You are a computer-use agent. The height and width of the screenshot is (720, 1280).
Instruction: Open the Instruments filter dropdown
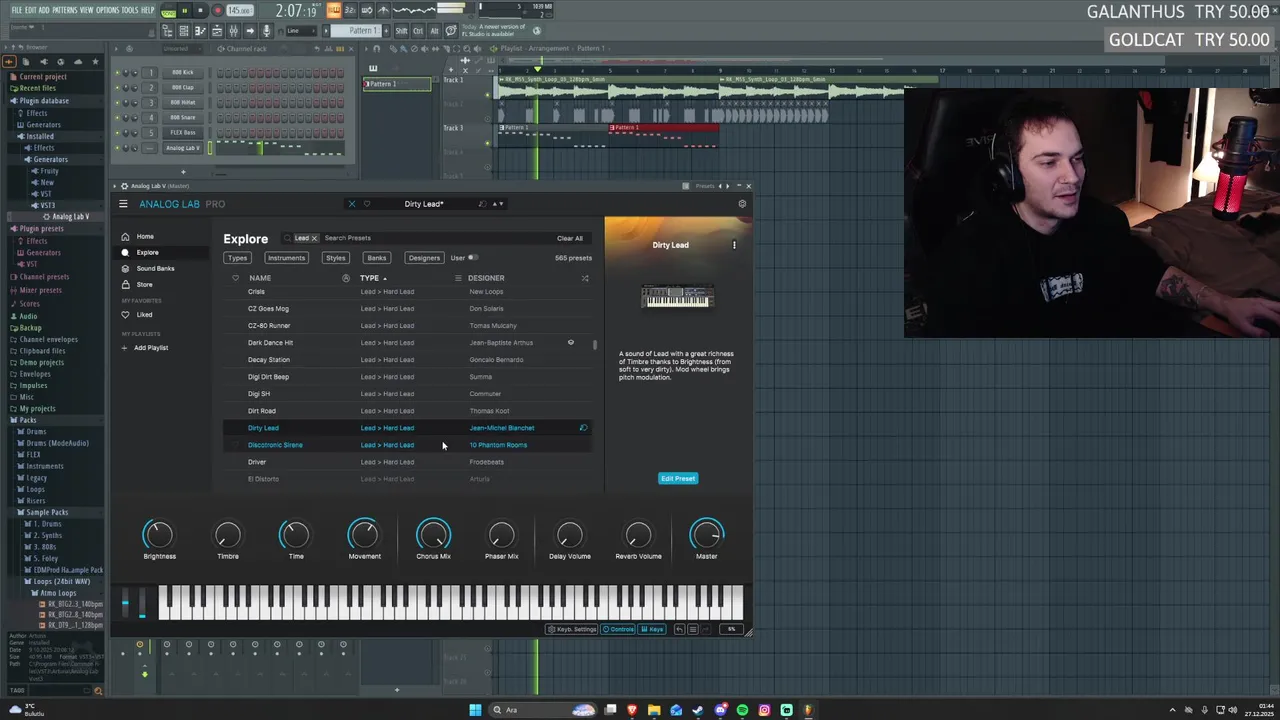[286, 258]
